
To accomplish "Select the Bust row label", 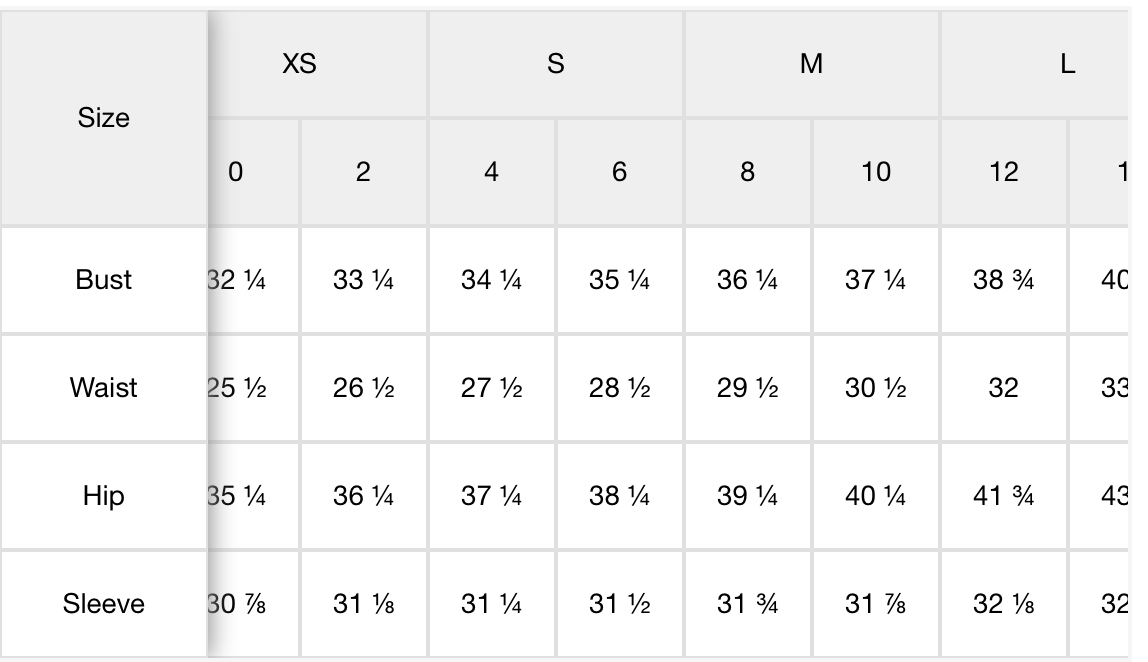I will click(x=104, y=280).
